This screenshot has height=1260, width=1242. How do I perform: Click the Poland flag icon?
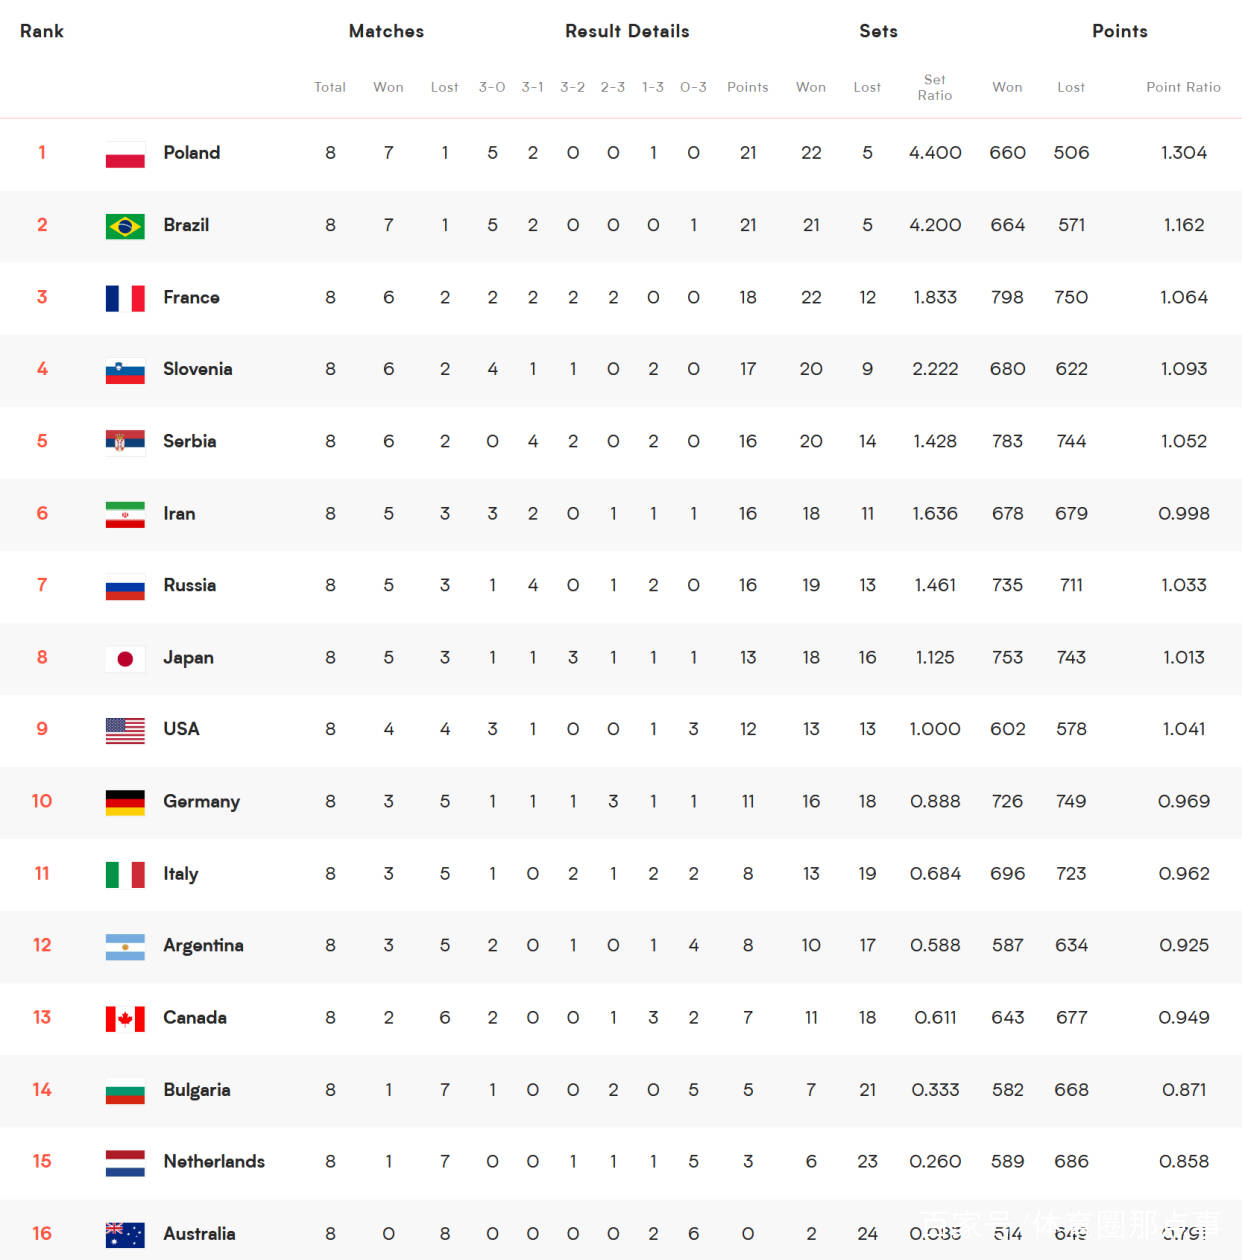click(125, 154)
